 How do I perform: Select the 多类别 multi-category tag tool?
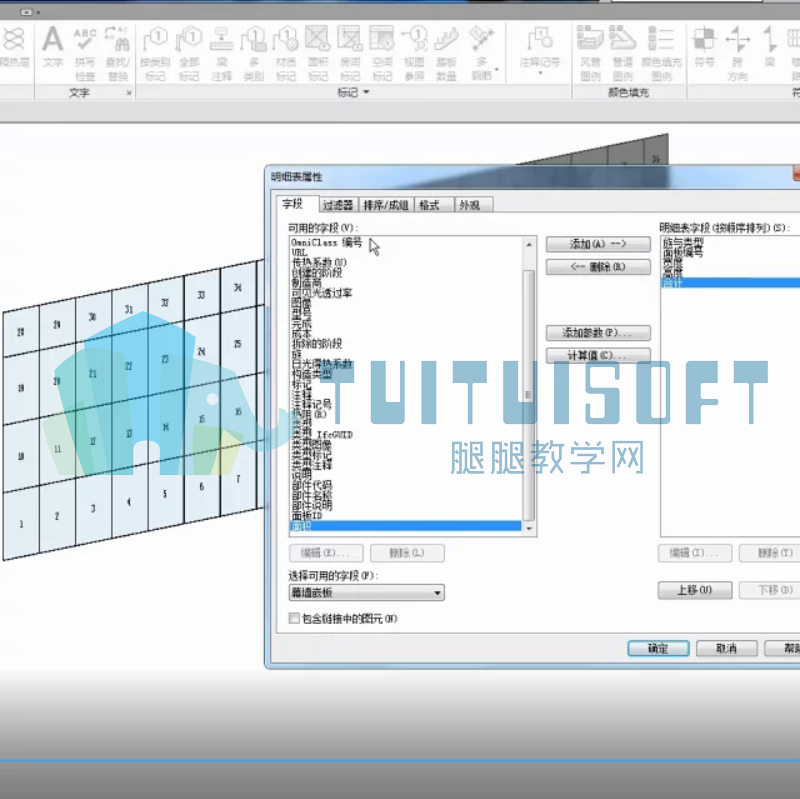[254, 53]
